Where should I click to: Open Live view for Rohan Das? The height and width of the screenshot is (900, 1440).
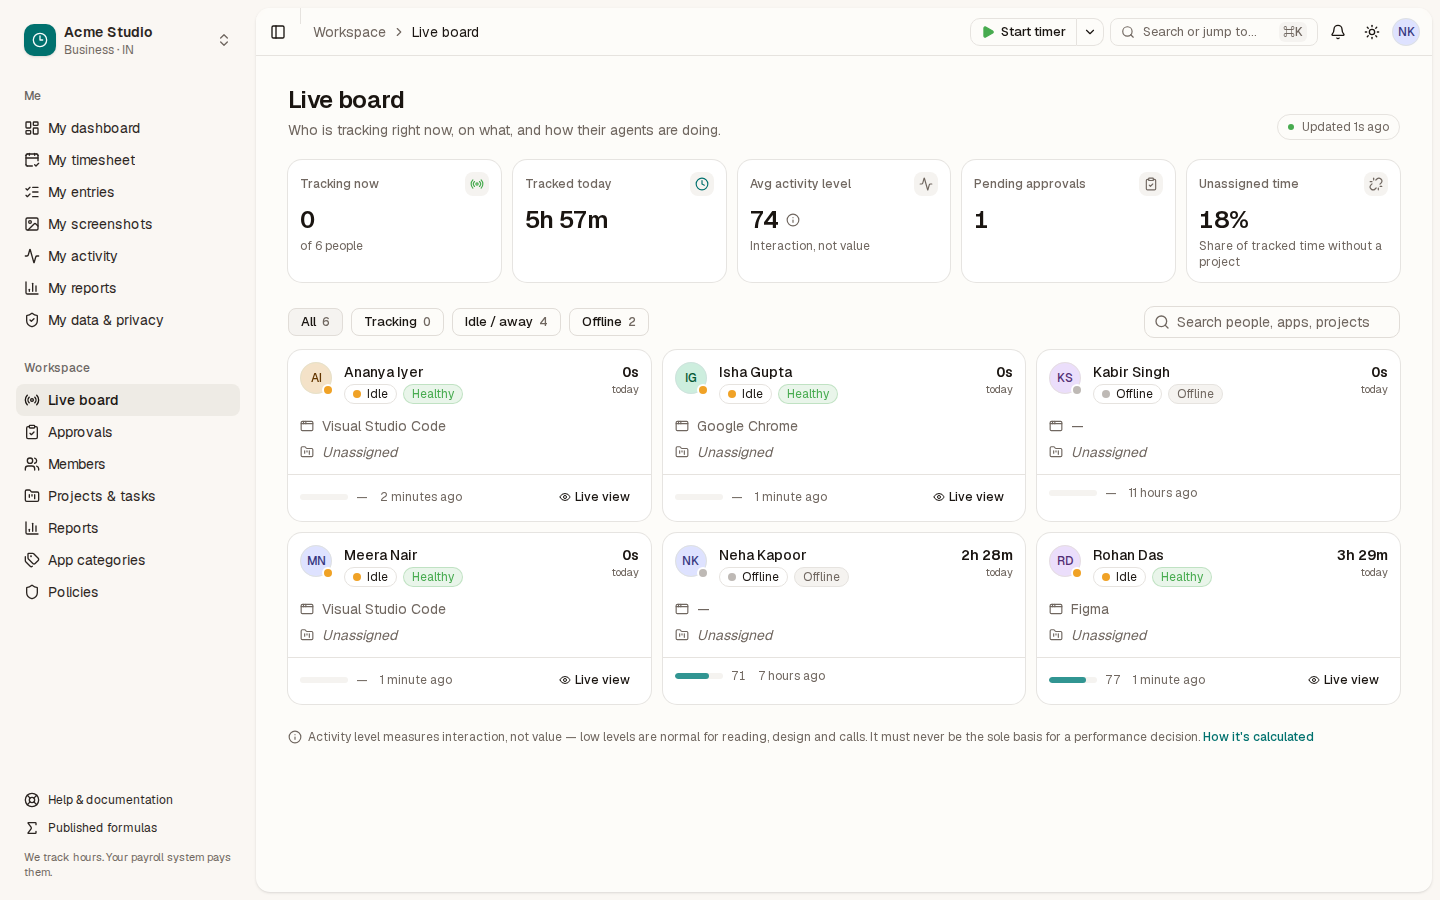(x=1344, y=680)
